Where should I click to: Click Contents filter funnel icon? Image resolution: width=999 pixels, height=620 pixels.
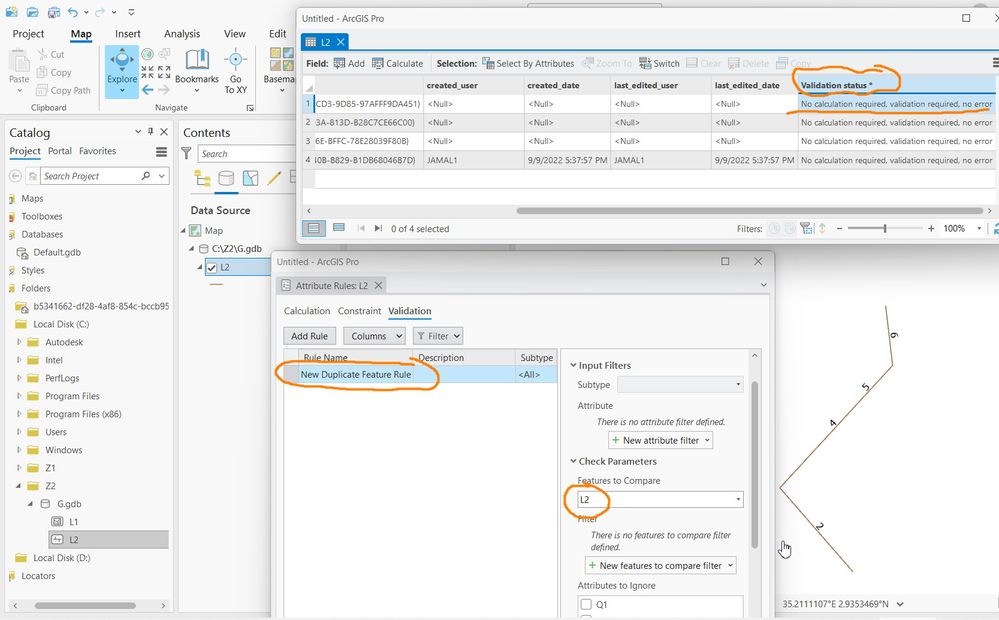pyautogui.click(x=186, y=153)
